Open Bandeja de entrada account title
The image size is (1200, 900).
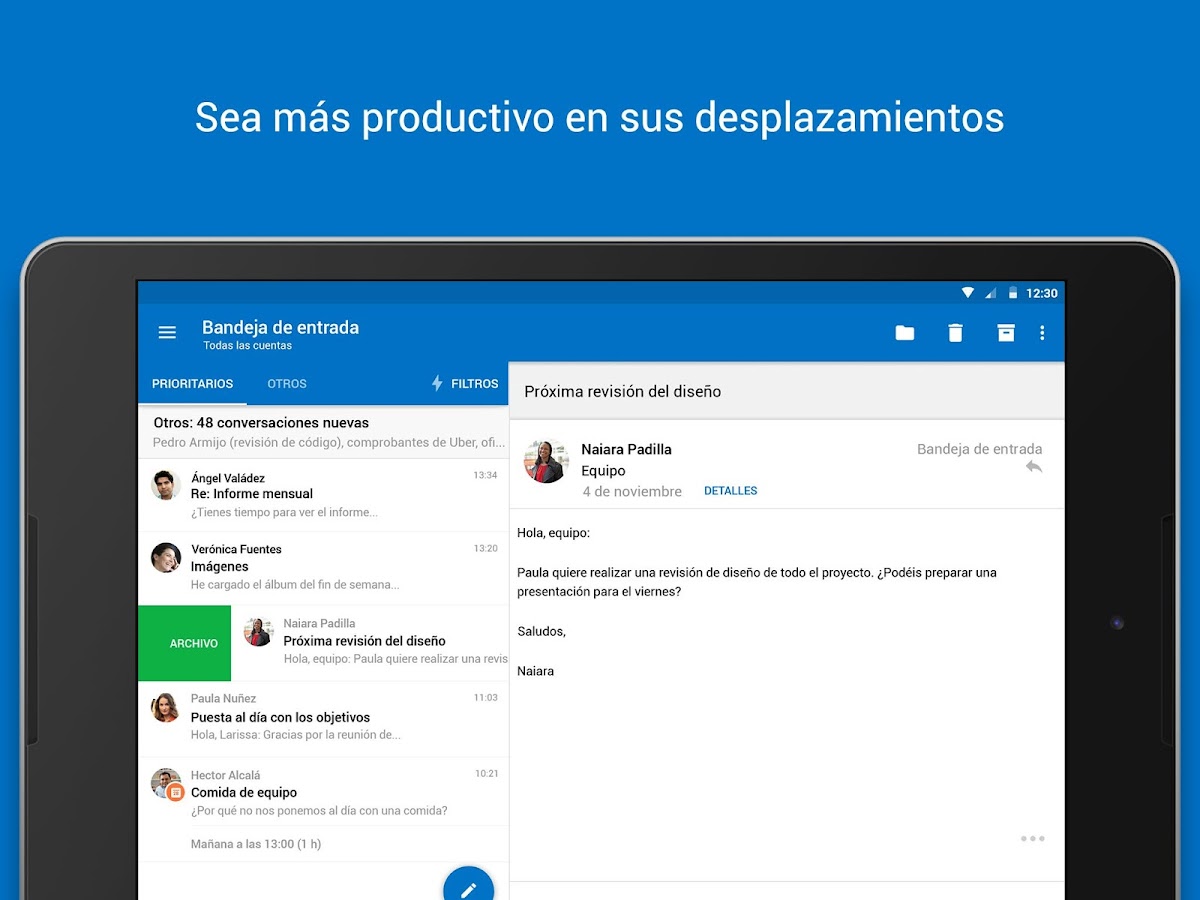280,327
